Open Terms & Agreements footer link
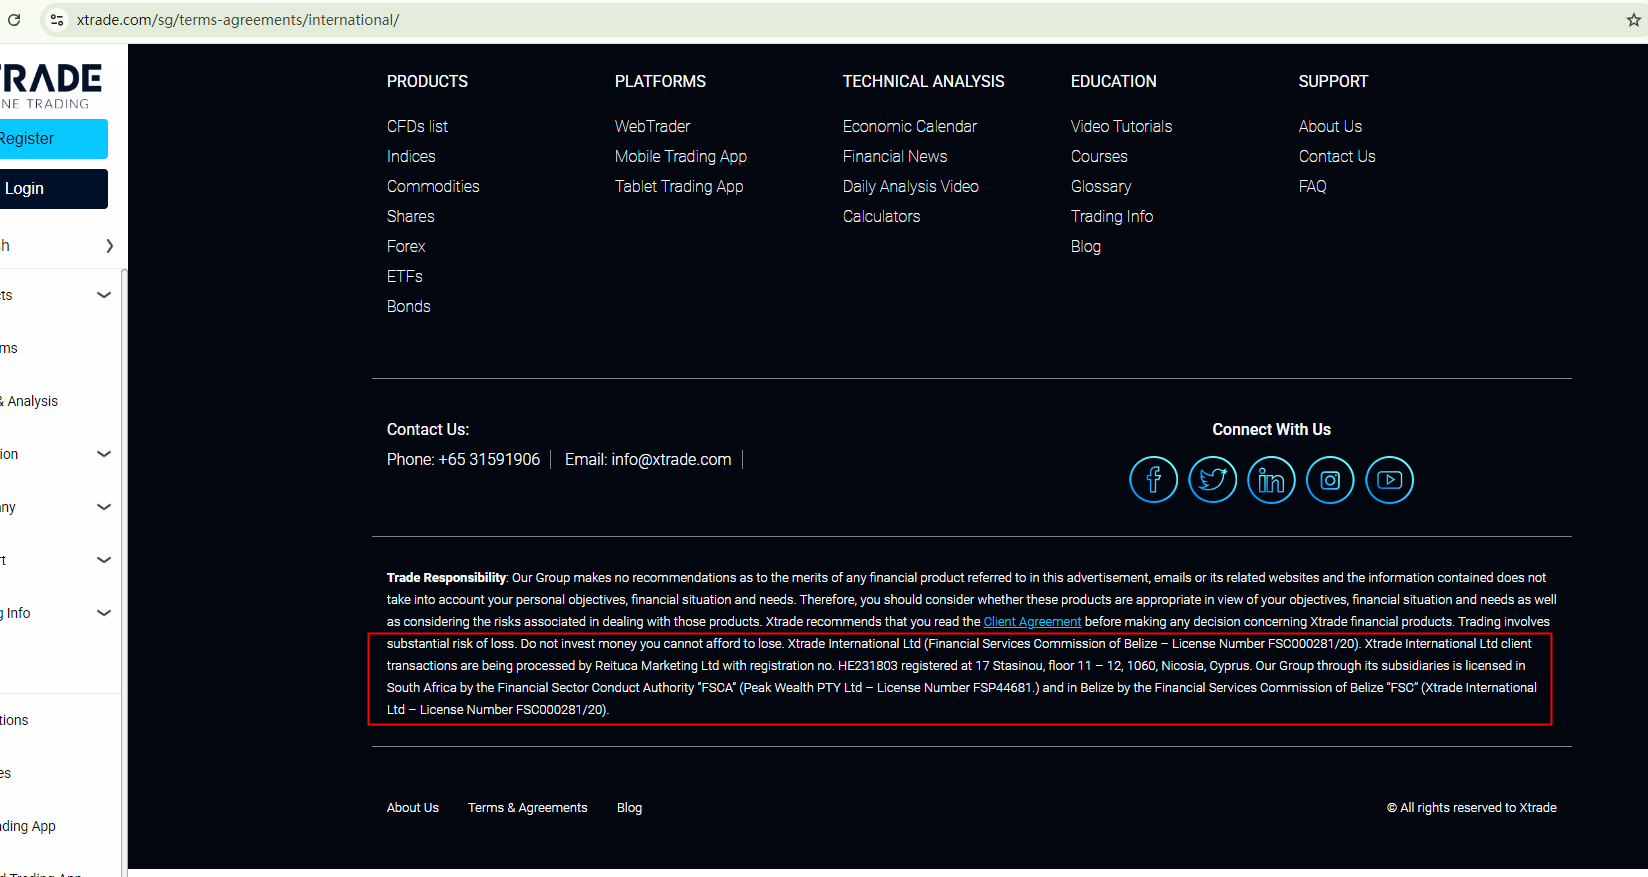The width and height of the screenshot is (1648, 877). click(x=528, y=808)
